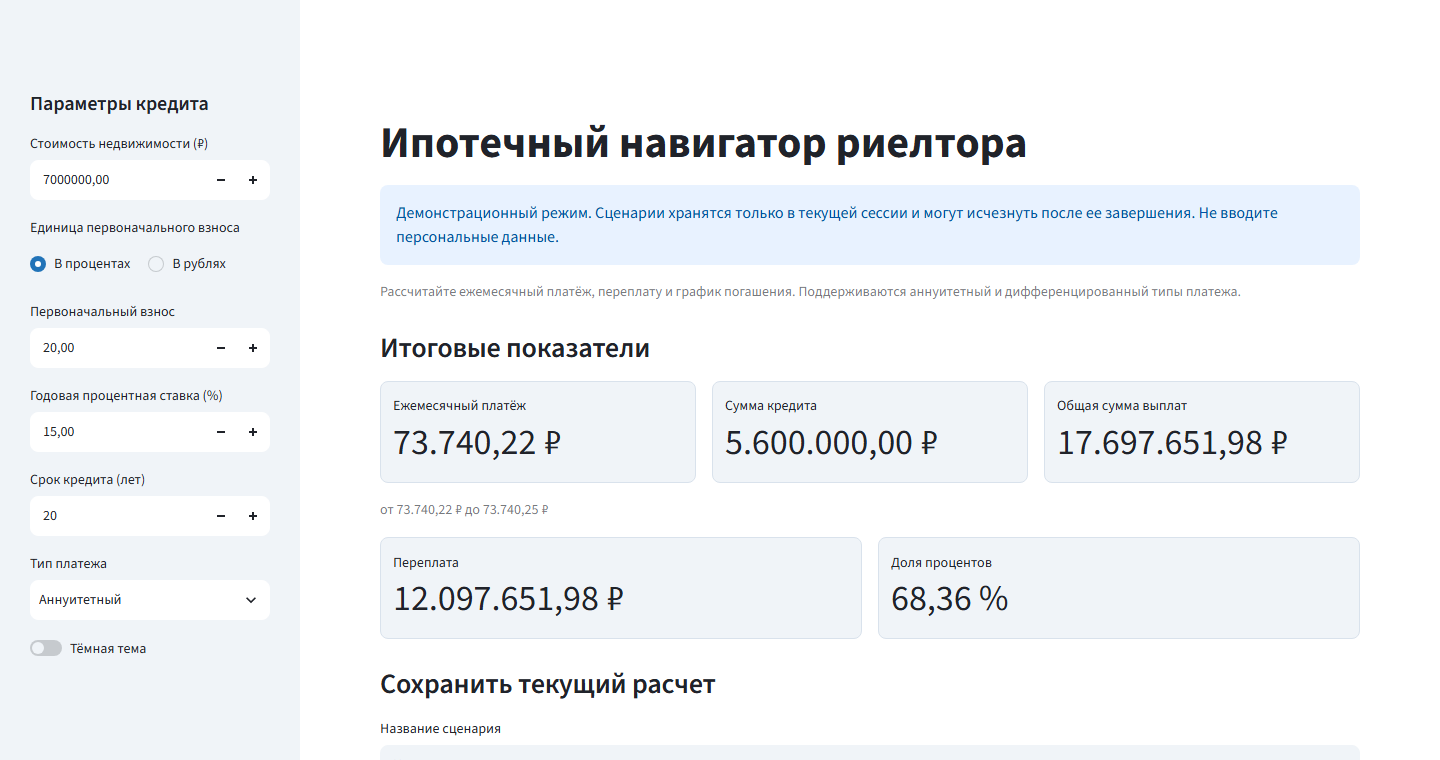Click the 'Параметры кредита' sidebar title
Screen dimensions: 1440x760
click(x=119, y=104)
